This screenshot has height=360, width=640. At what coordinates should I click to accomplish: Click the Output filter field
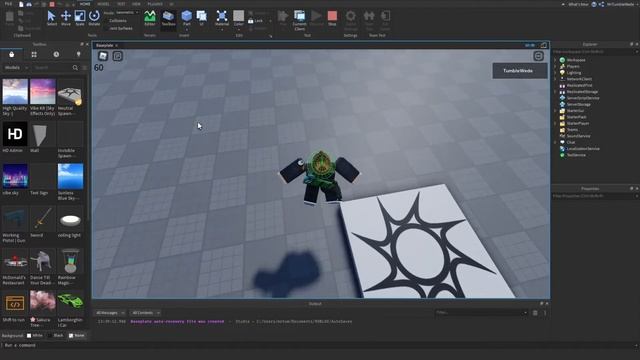click(482, 313)
